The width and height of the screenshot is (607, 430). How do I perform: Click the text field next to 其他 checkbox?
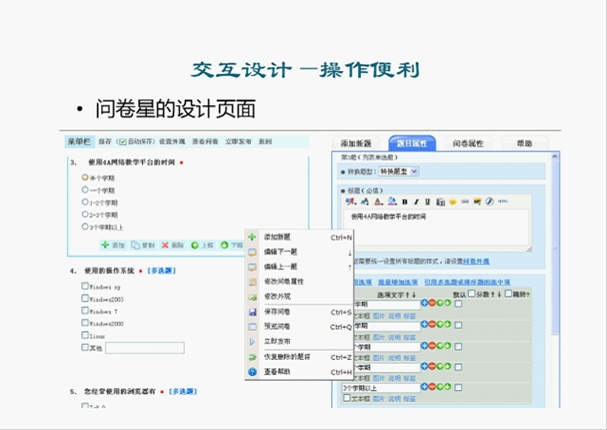[x=145, y=348]
